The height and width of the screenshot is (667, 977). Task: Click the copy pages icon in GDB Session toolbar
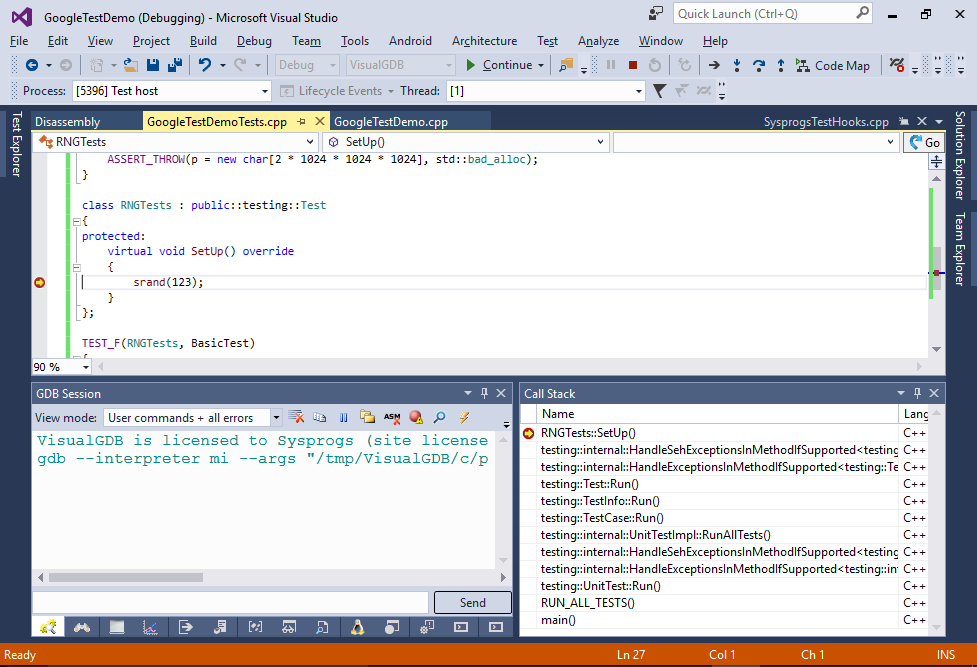[x=320, y=417]
